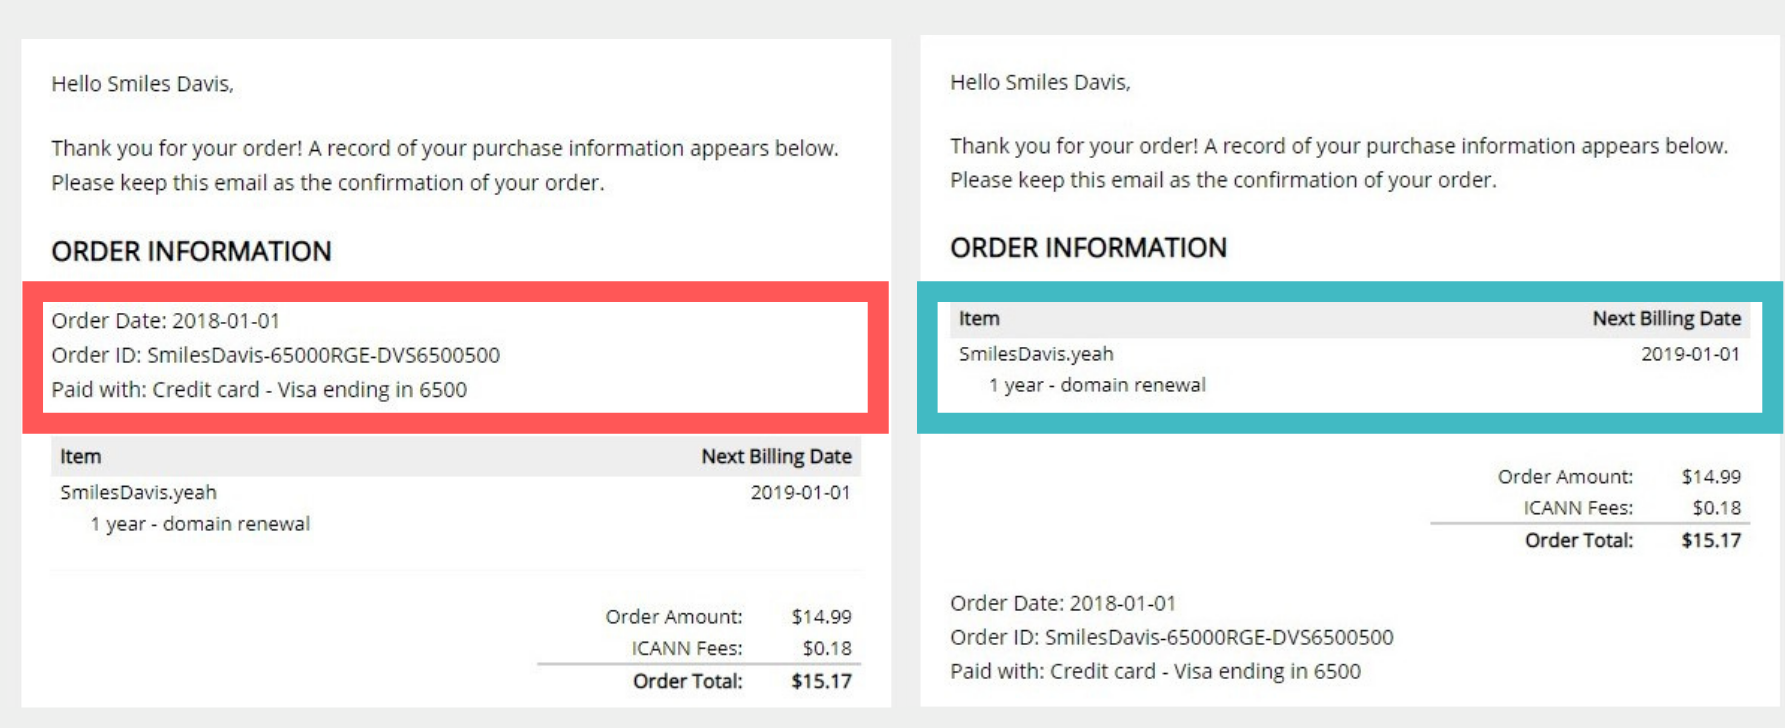
Task: Click left email ORDER INFORMATION heading
Action: coord(191,251)
